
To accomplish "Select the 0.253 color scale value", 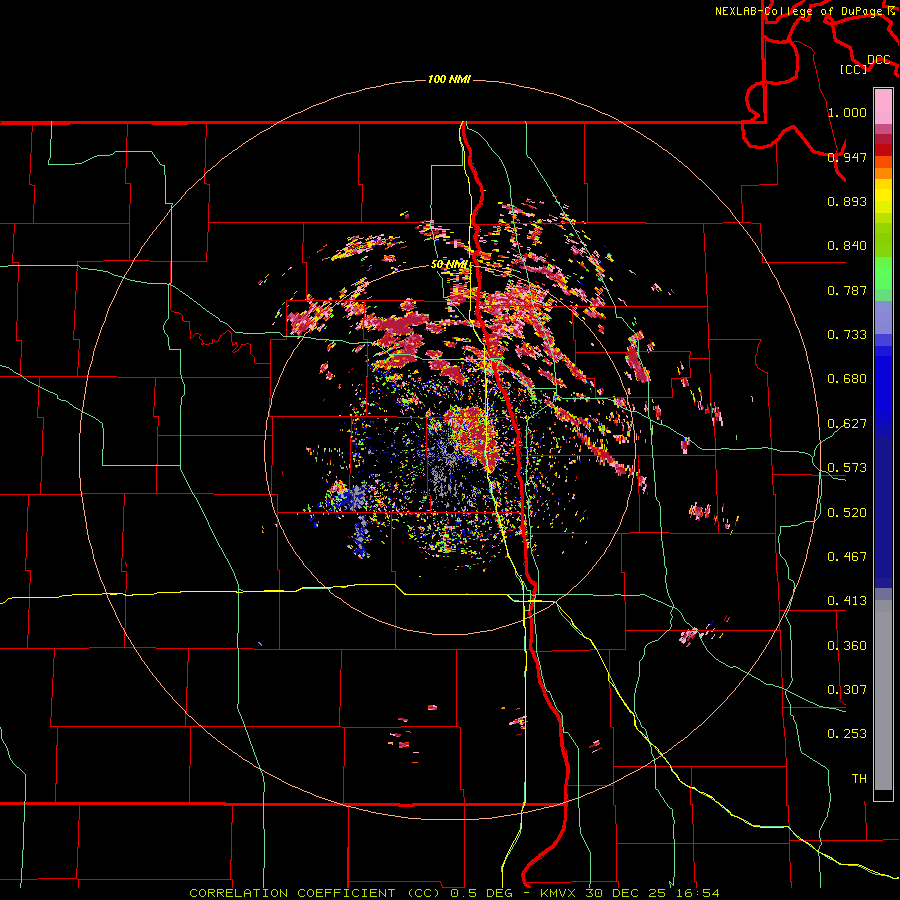I will pos(847,734).
